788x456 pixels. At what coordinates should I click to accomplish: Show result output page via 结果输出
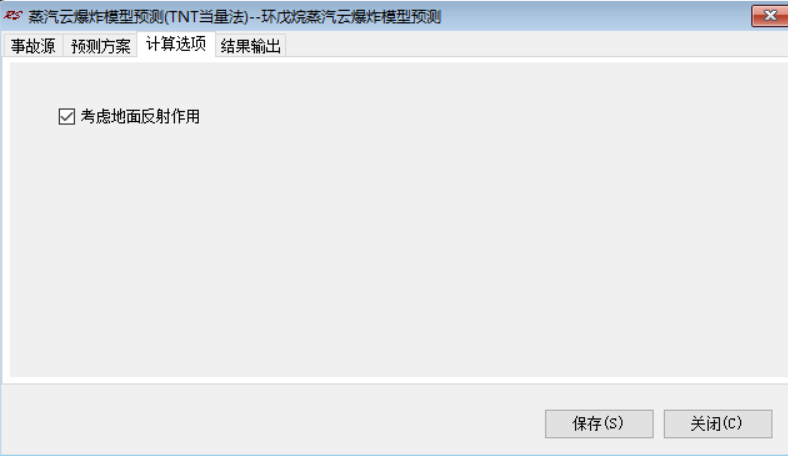250,46
